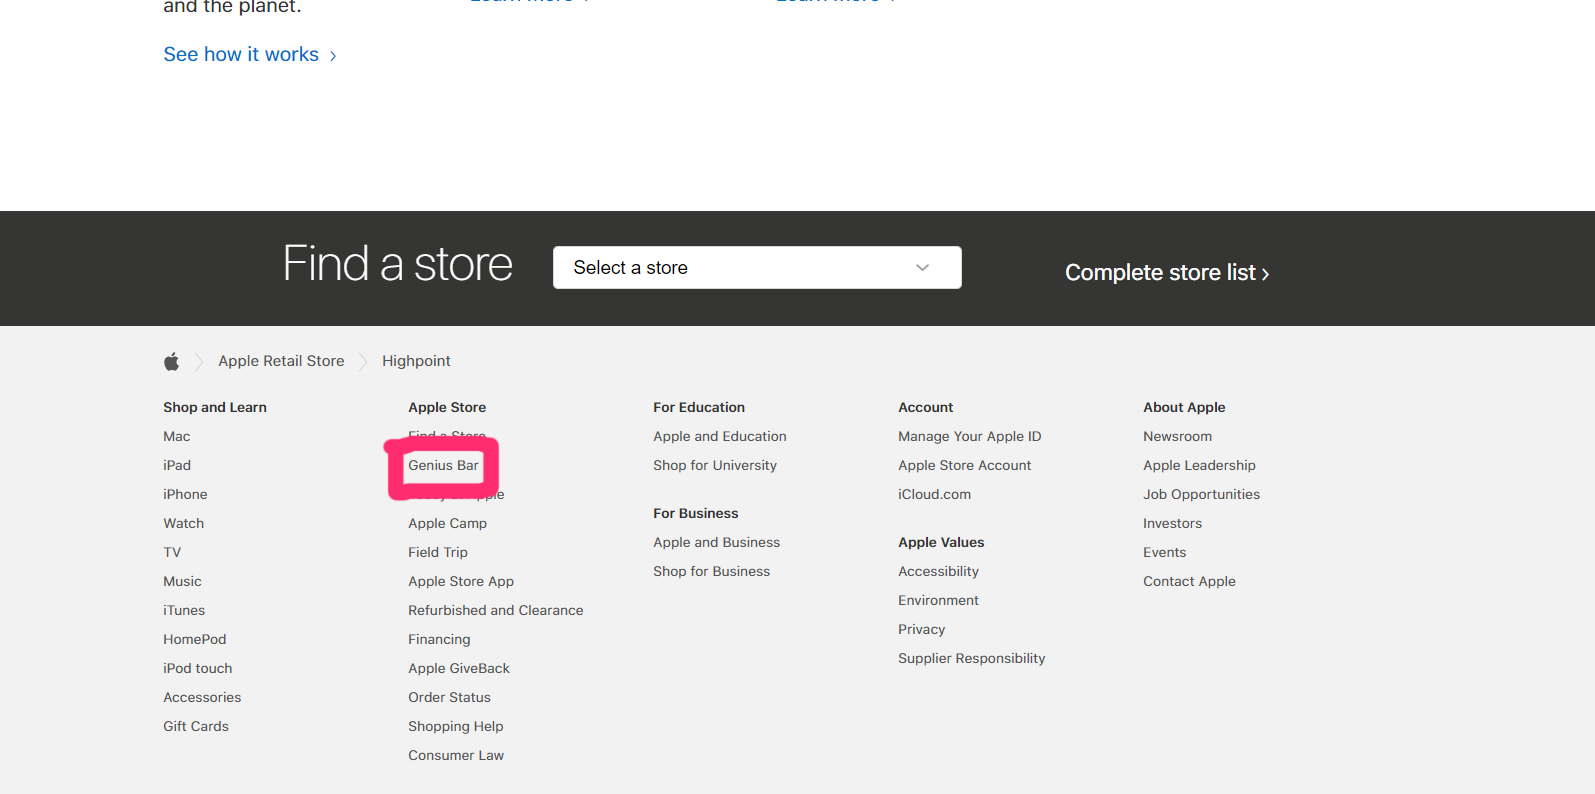
Task: Visit the Shop for Business link
Action: [712, 571]
